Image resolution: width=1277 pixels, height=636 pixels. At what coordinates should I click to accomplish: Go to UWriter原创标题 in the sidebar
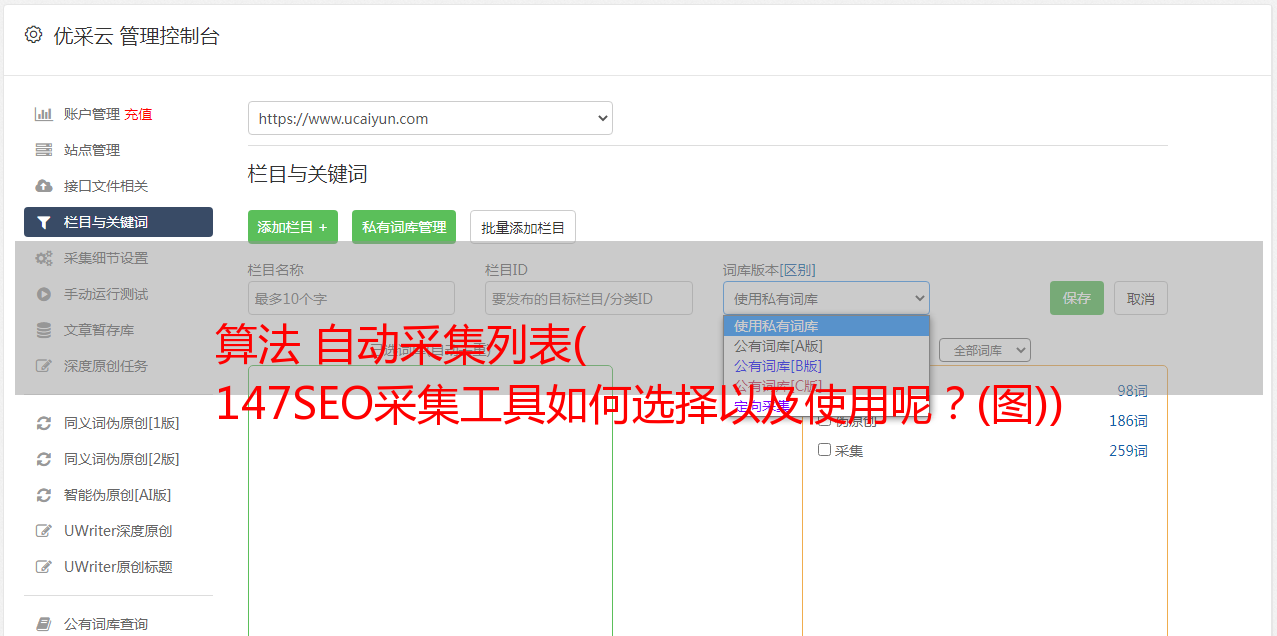118,567
